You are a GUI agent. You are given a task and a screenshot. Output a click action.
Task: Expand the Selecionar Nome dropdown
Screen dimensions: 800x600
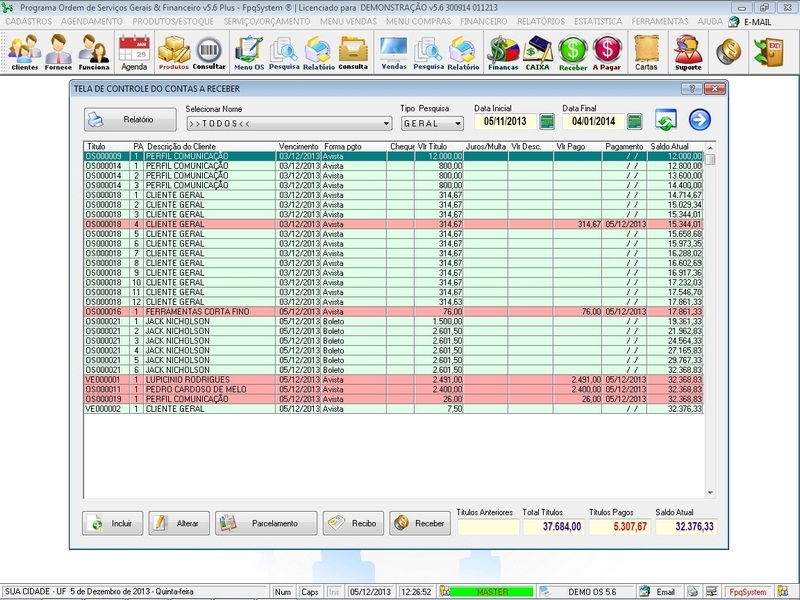coord(386,124)
